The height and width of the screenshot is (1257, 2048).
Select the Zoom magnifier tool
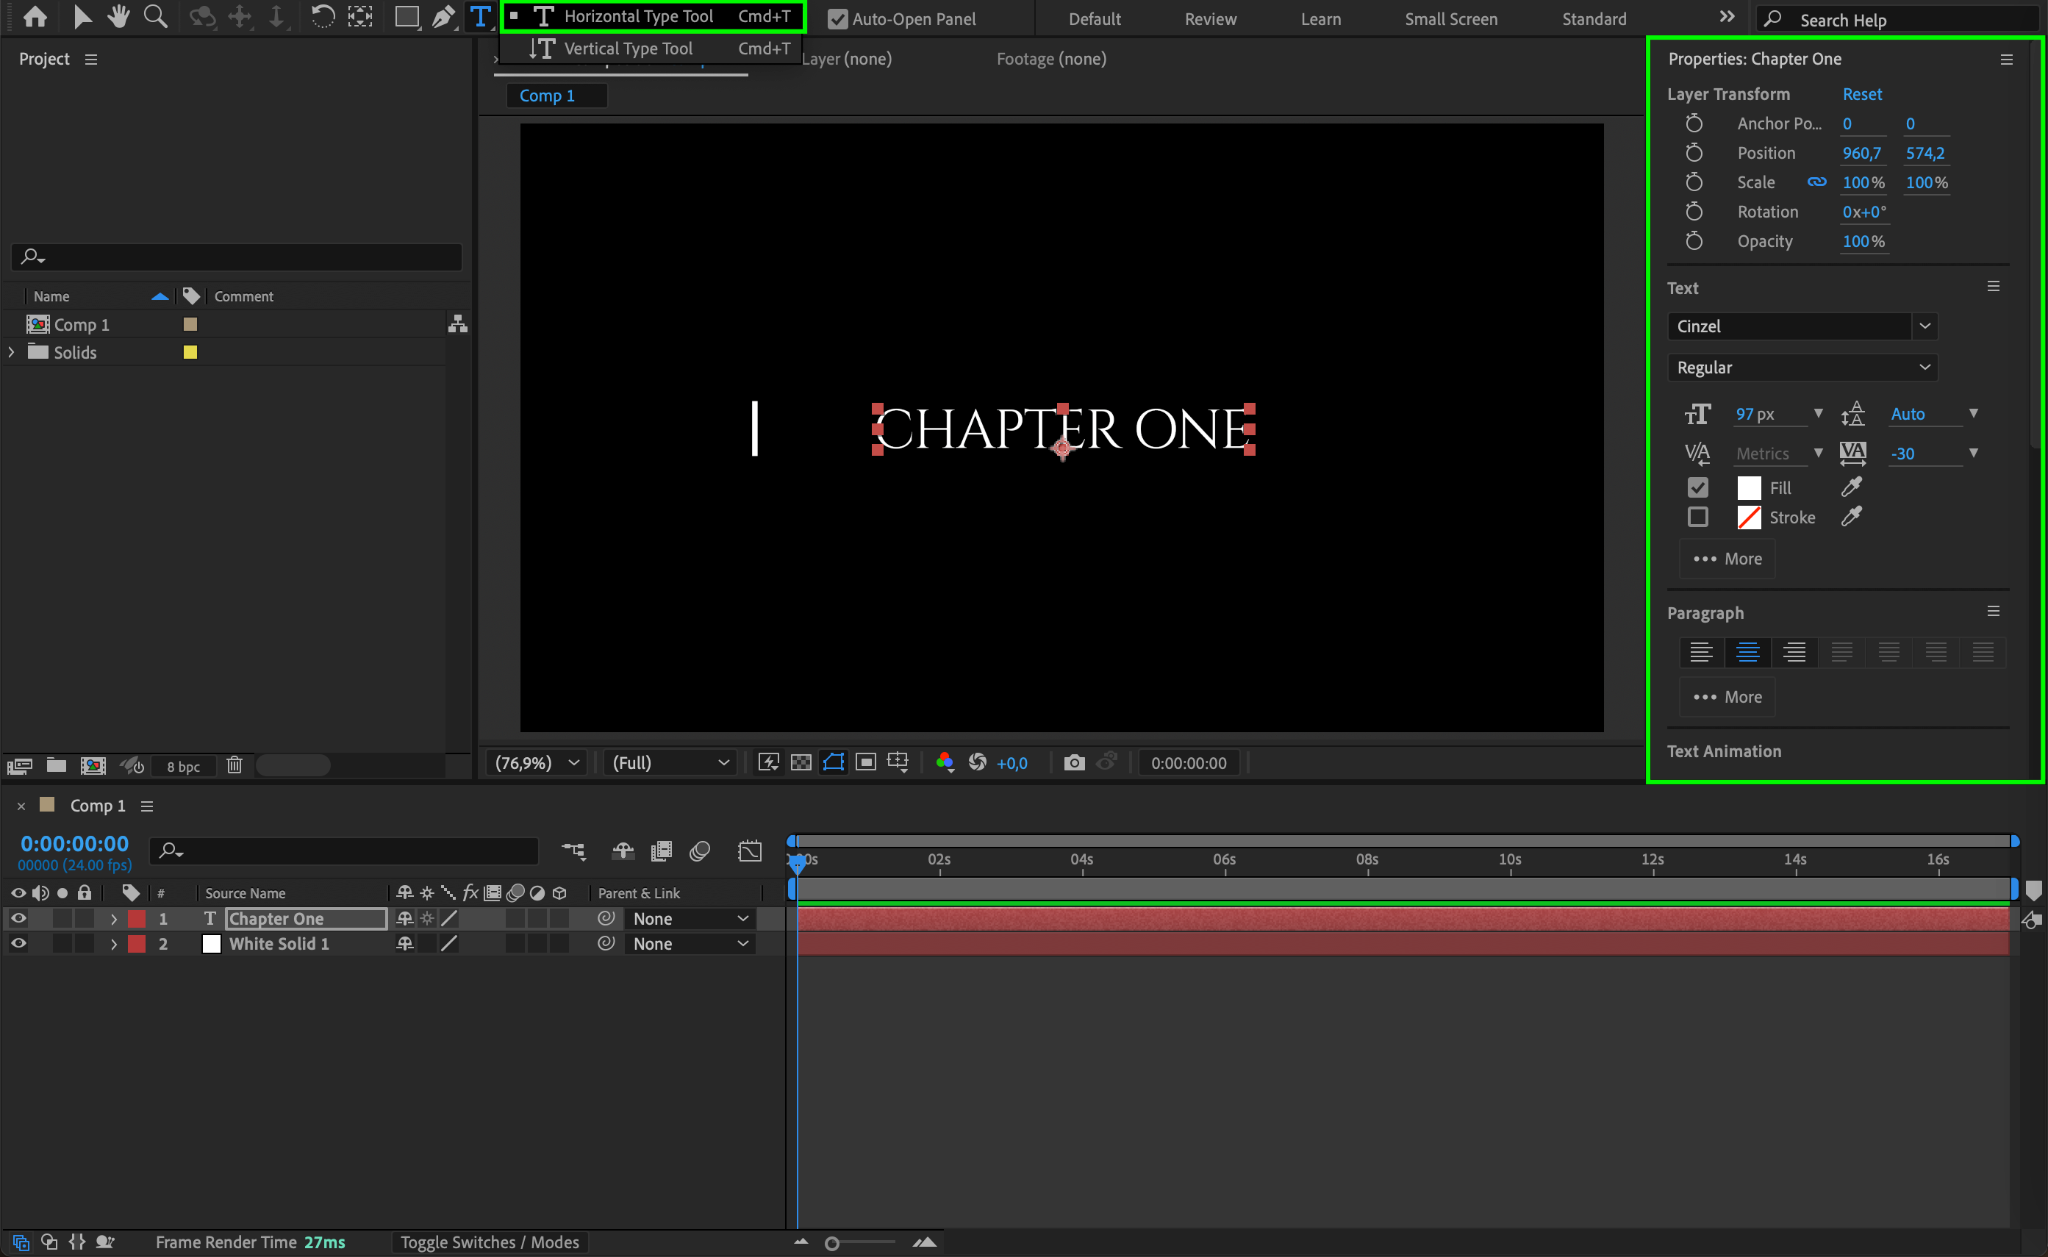[x=155, y=17]
